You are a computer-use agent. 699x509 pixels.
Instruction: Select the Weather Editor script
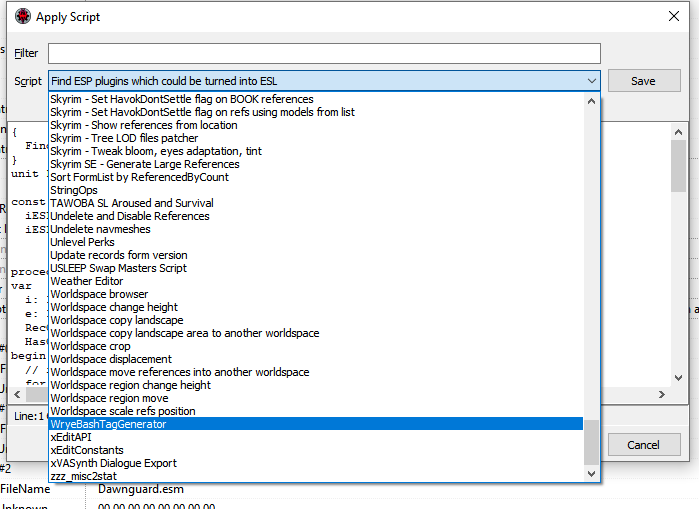[86, 281]
